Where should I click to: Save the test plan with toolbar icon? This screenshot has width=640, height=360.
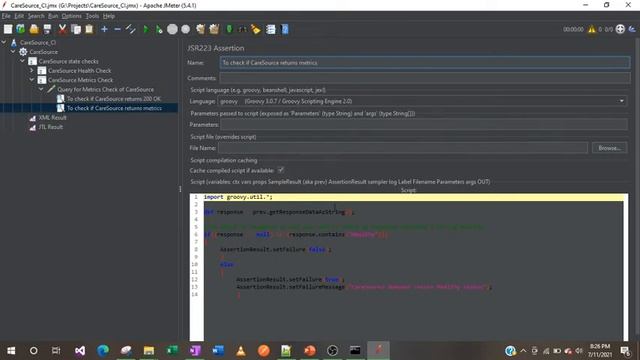click(47, 29)
